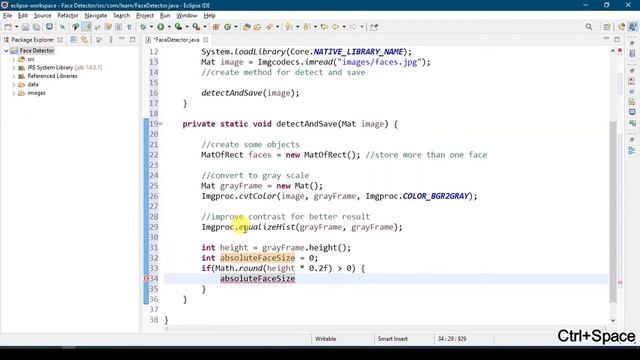This screenshot has height=360, width=640.
Task: Click the red error mark in overview ruler
Action: point(620,282)
